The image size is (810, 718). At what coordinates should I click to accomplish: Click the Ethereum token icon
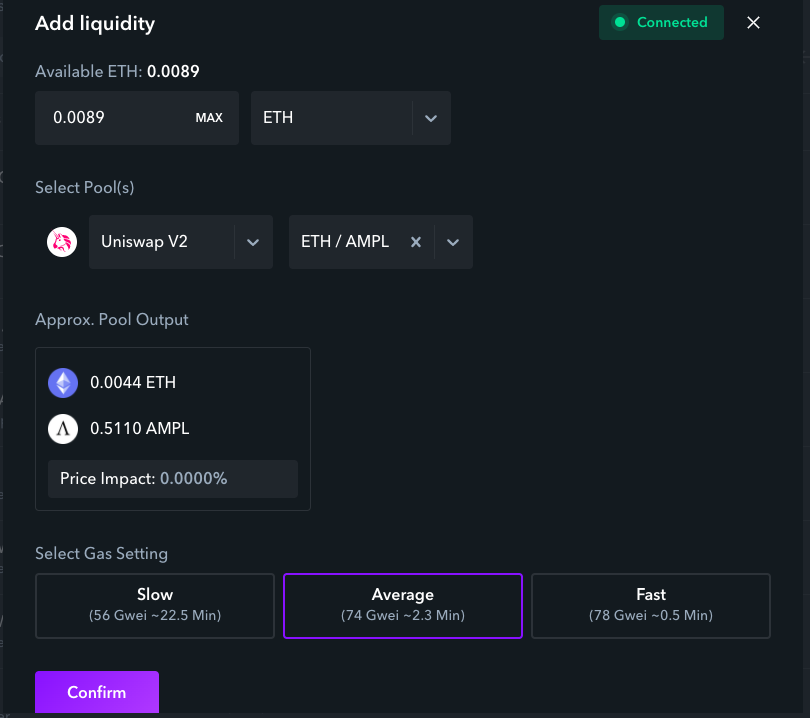[x=63, y=382]
